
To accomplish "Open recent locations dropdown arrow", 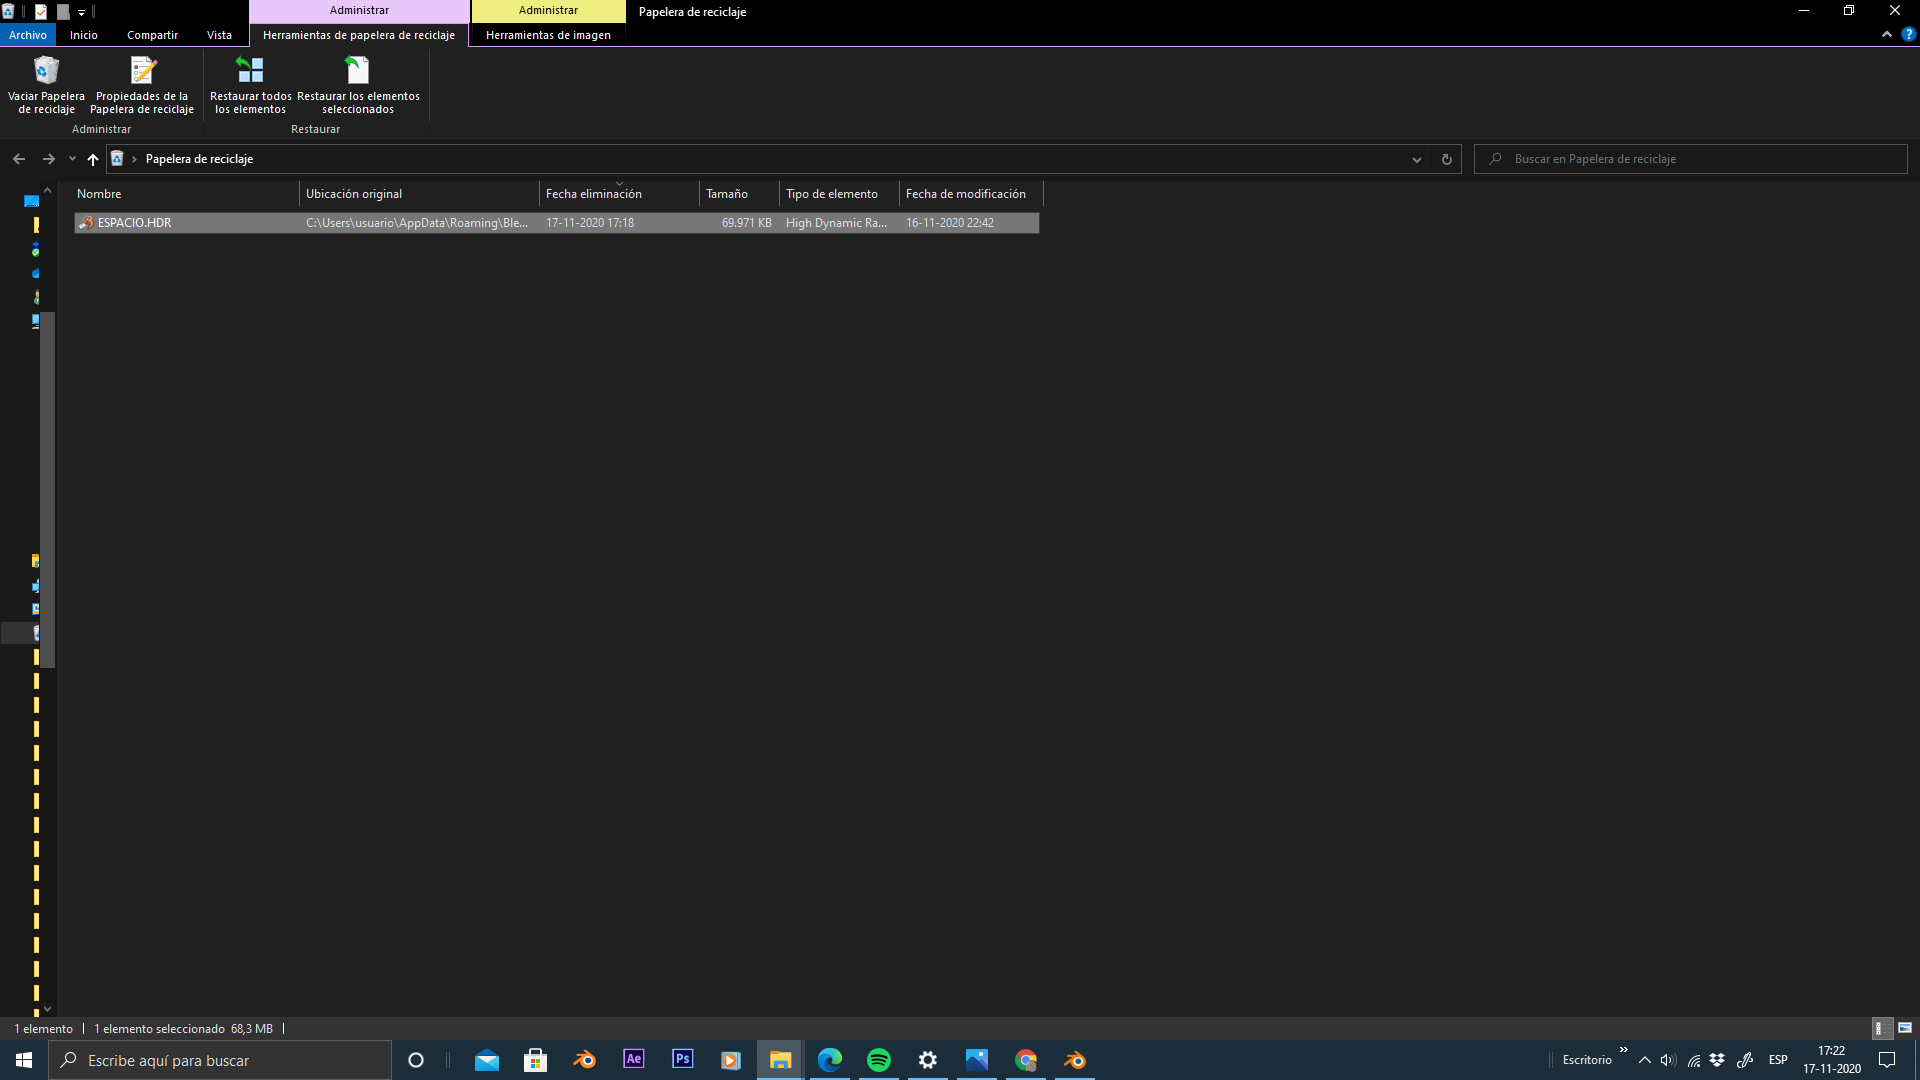I will coord(72,159).
